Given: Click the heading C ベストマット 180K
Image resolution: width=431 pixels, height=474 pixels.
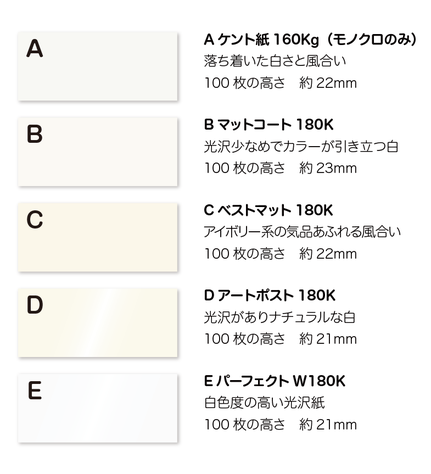Looking at the screenshot, I should click(x=268, y=210).
